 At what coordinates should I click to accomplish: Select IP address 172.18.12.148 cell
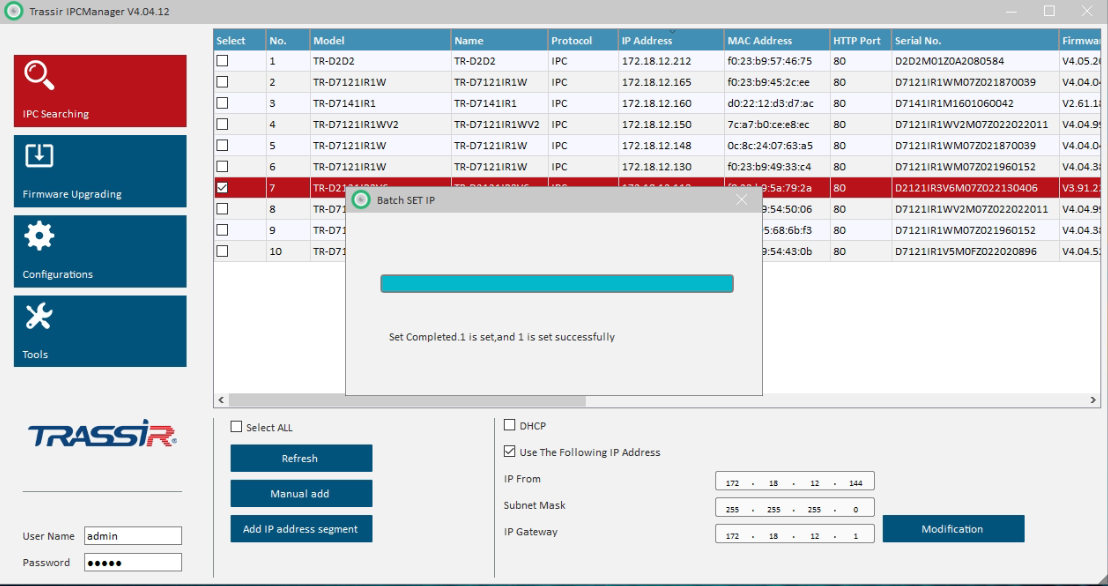[671, 146]
